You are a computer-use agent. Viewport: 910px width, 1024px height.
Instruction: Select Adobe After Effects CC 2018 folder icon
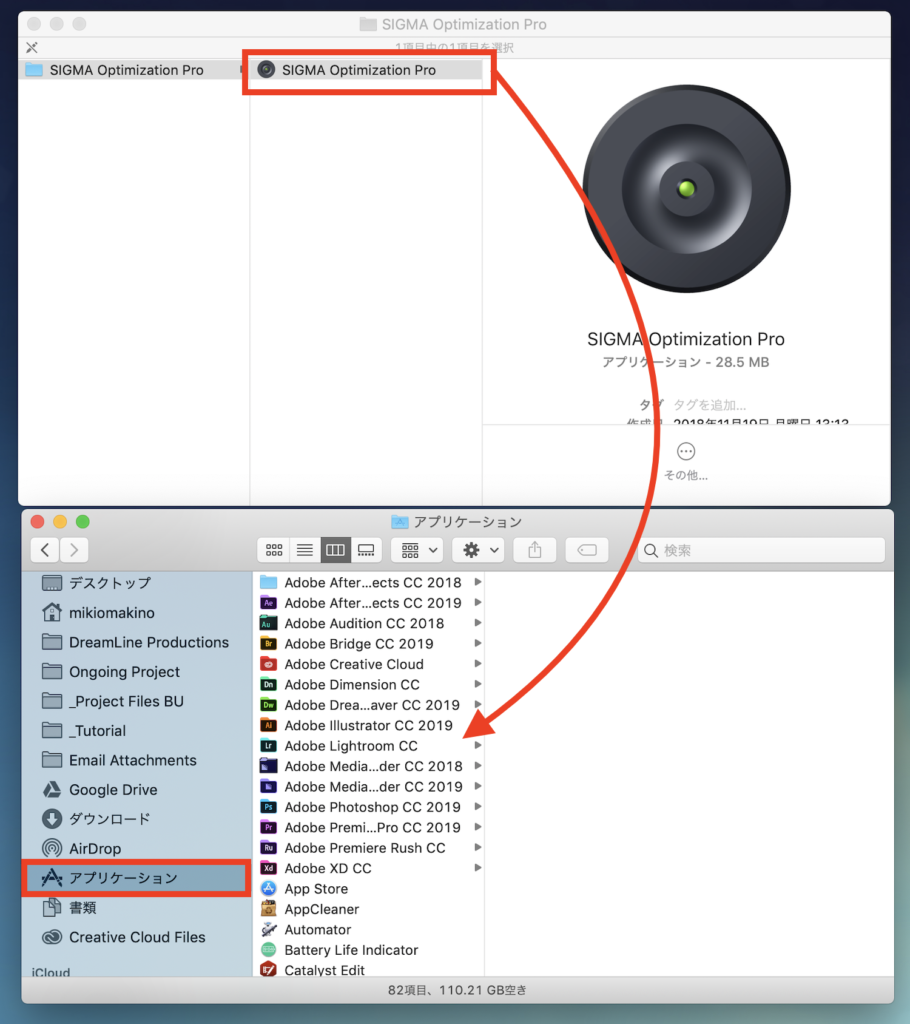click(268, 582)
